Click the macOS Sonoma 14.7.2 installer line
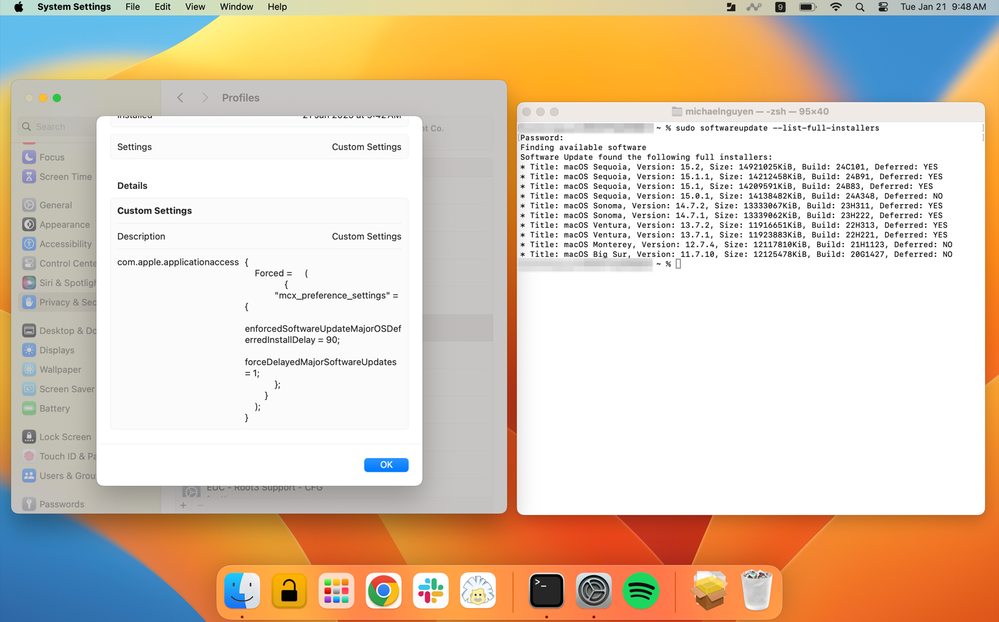999x622 pixels. point(731,206)
